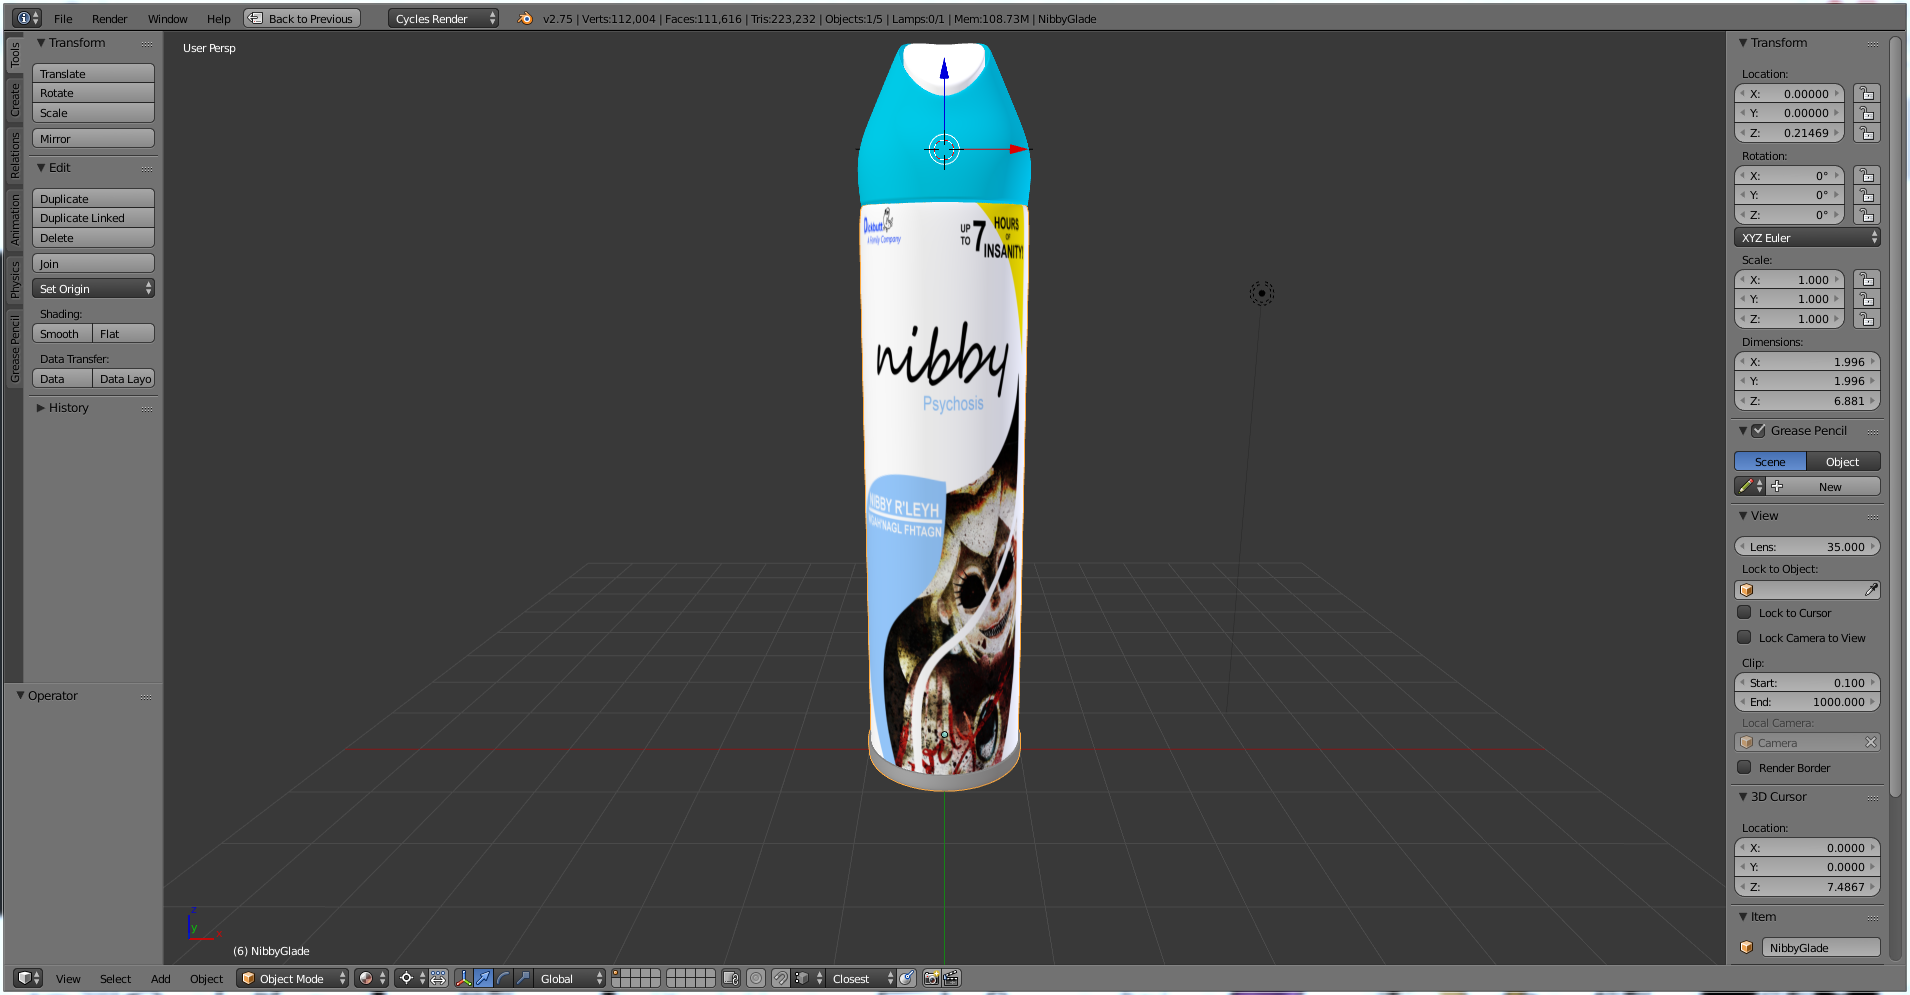The width and height of the screenshot is (1910, 995).
Task: Toggle the lock for Scale Z
Action: click(x=1866, y=319)
